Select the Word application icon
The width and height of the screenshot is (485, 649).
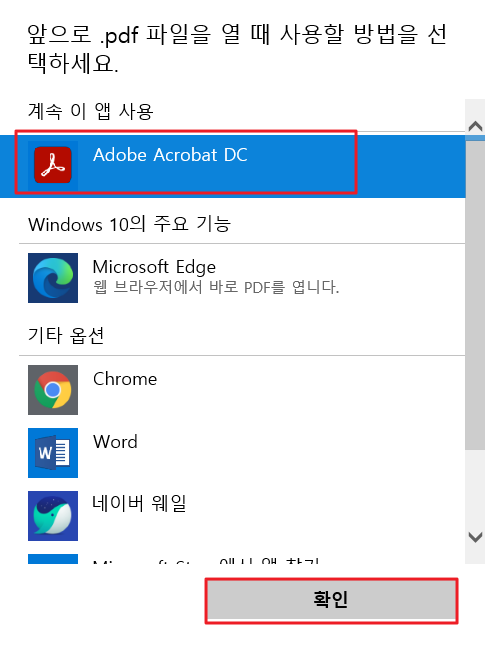click(53, 453)
